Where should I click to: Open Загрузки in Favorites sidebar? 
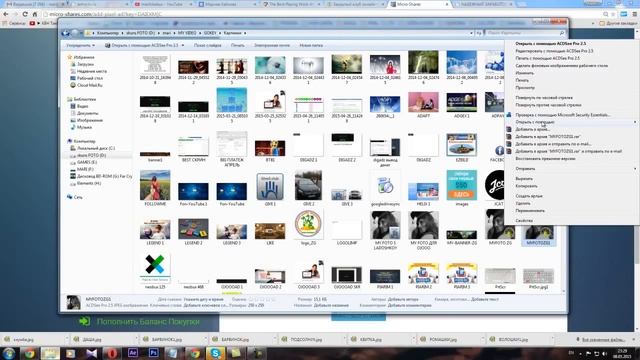click(x=85, y=64)
